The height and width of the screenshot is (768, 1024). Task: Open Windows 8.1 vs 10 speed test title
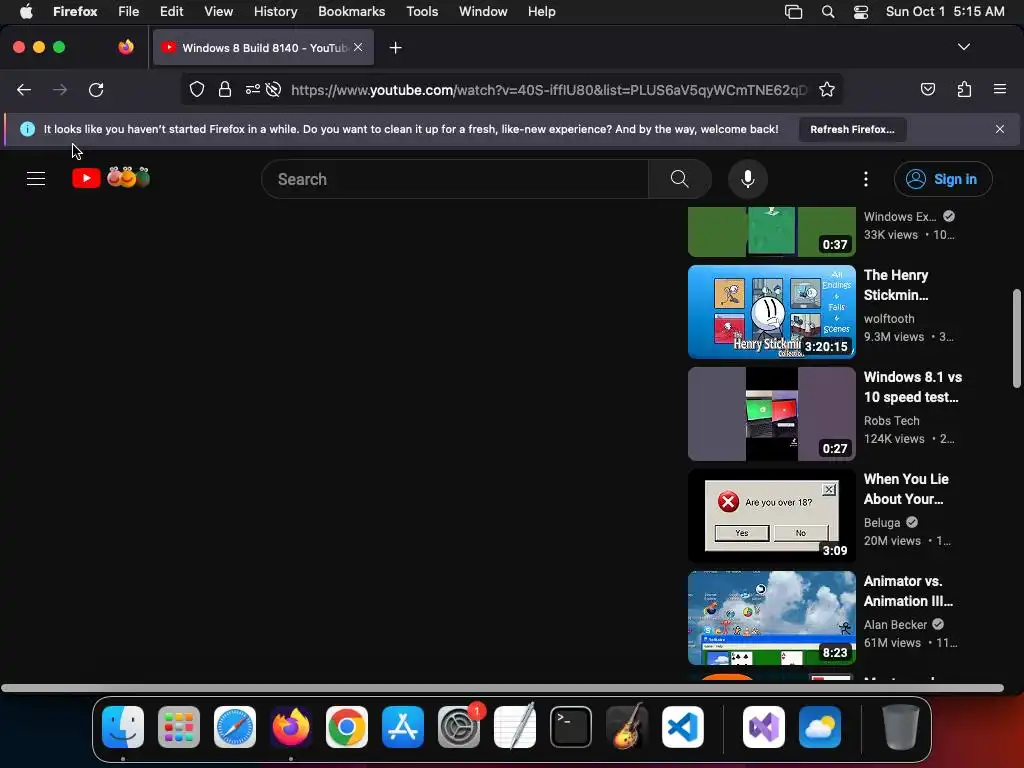(x=912, y=387)
